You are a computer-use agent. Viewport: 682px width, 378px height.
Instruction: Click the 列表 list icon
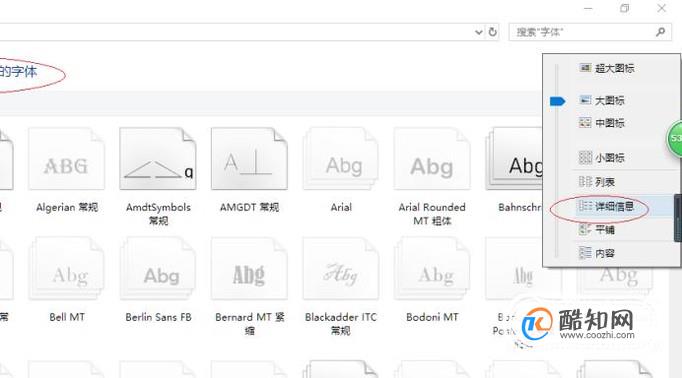(x=585, y=181)
